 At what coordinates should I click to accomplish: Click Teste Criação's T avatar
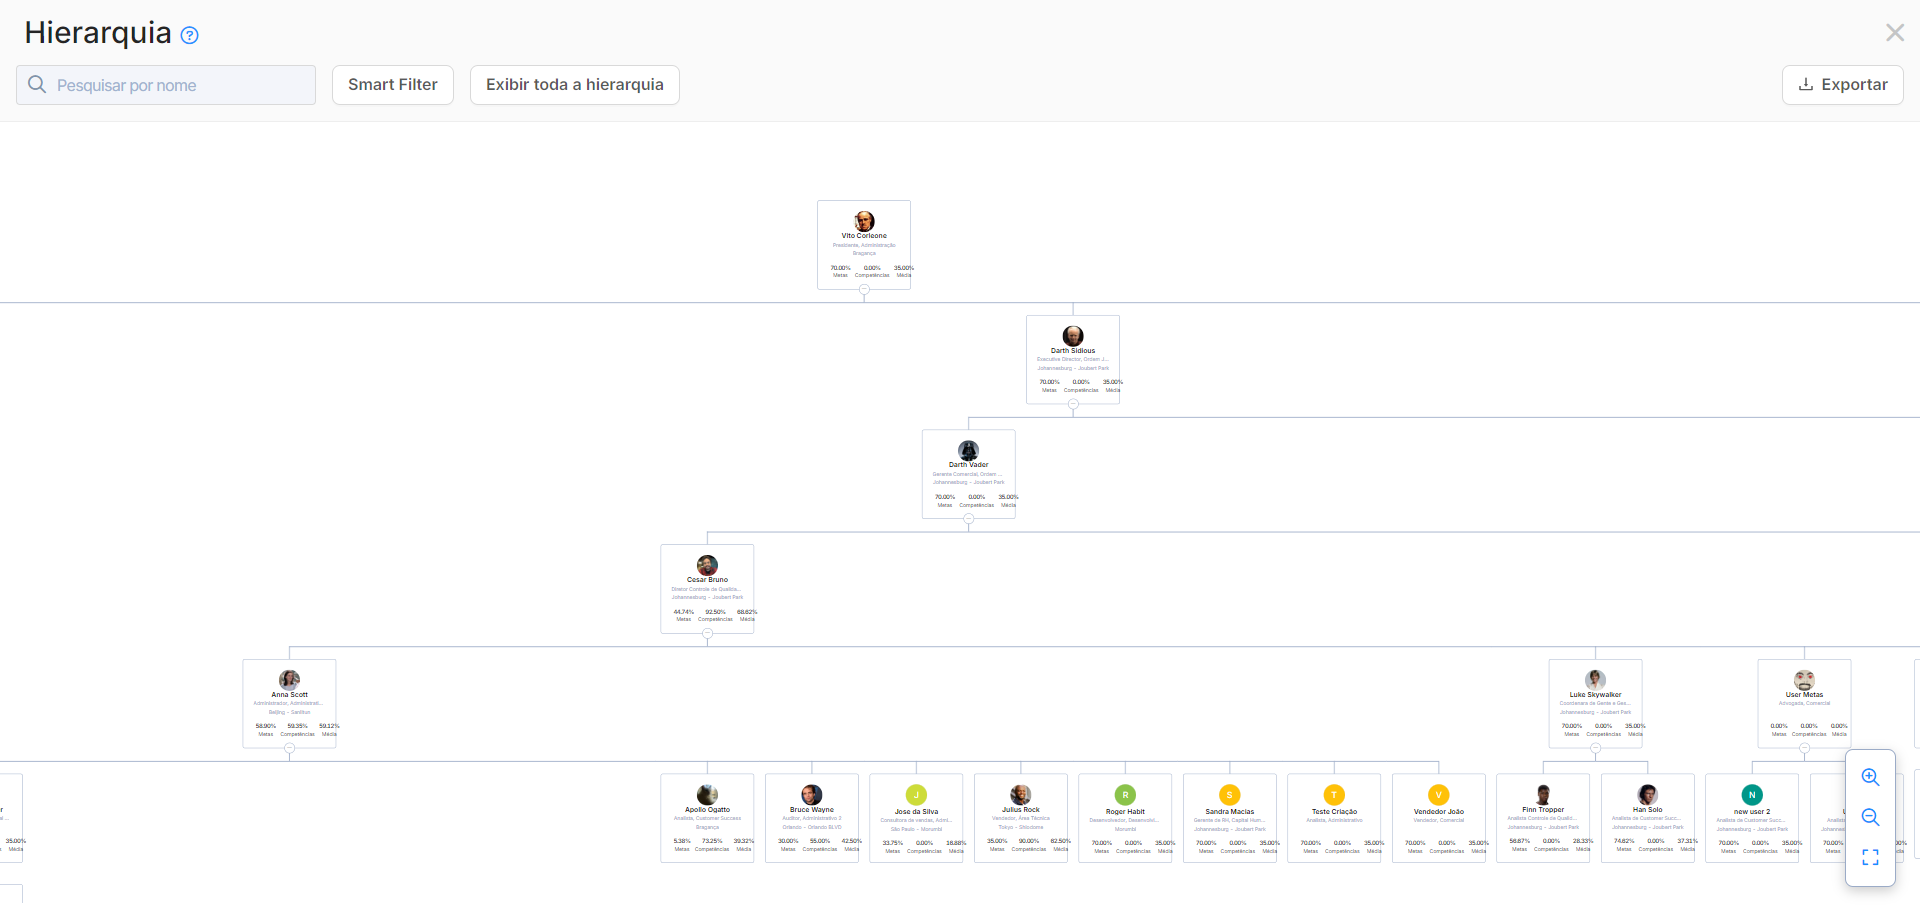pos(1334,795)
